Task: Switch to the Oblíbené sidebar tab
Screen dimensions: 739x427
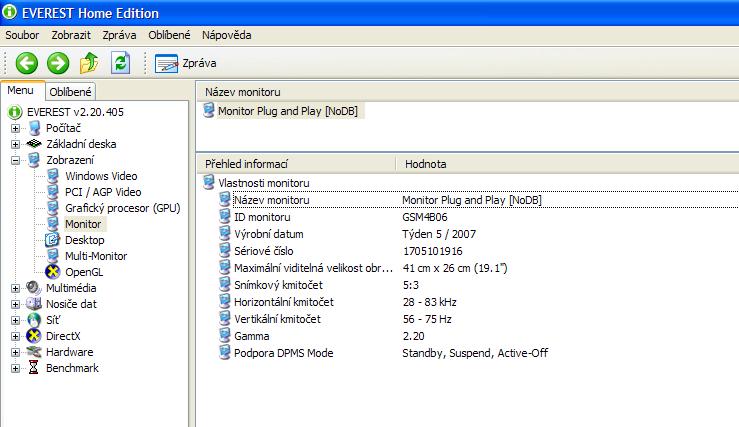Action: pos(70,92)
